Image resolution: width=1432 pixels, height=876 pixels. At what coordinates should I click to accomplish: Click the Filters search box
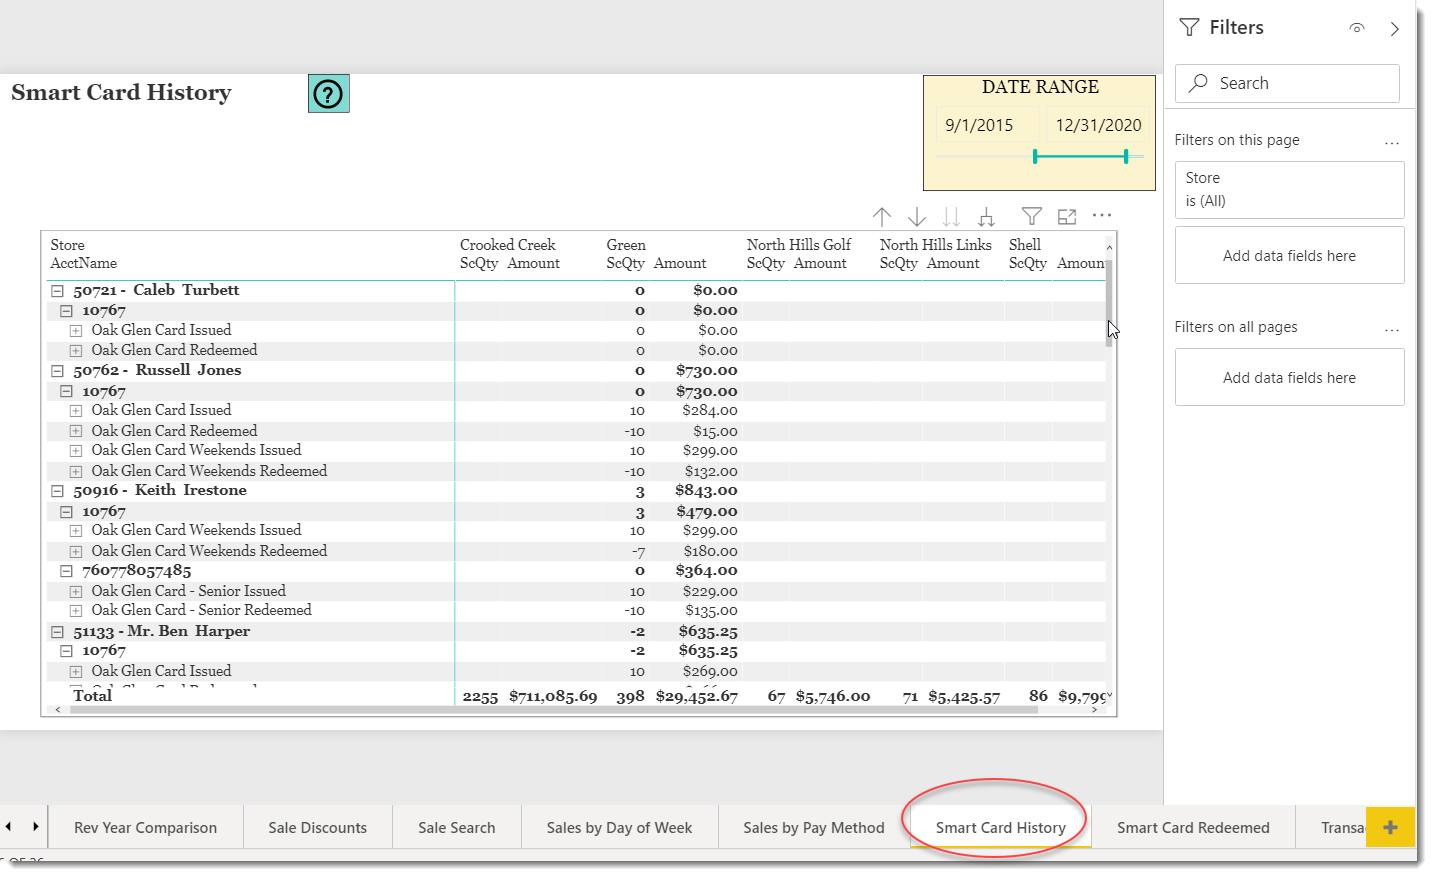[x=1286, y=83]
